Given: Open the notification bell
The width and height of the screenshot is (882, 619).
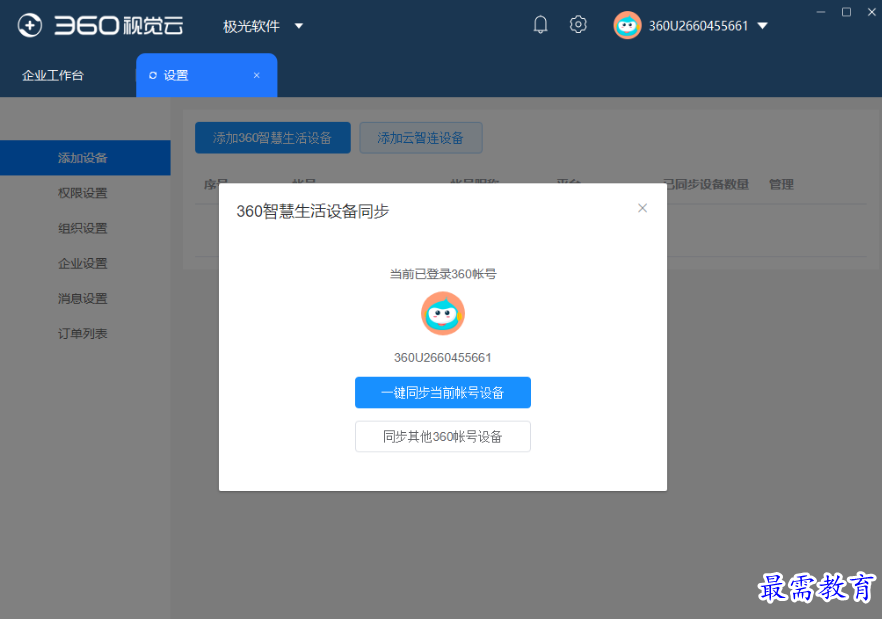Looking at the screenshot, I should pos(540,25).
